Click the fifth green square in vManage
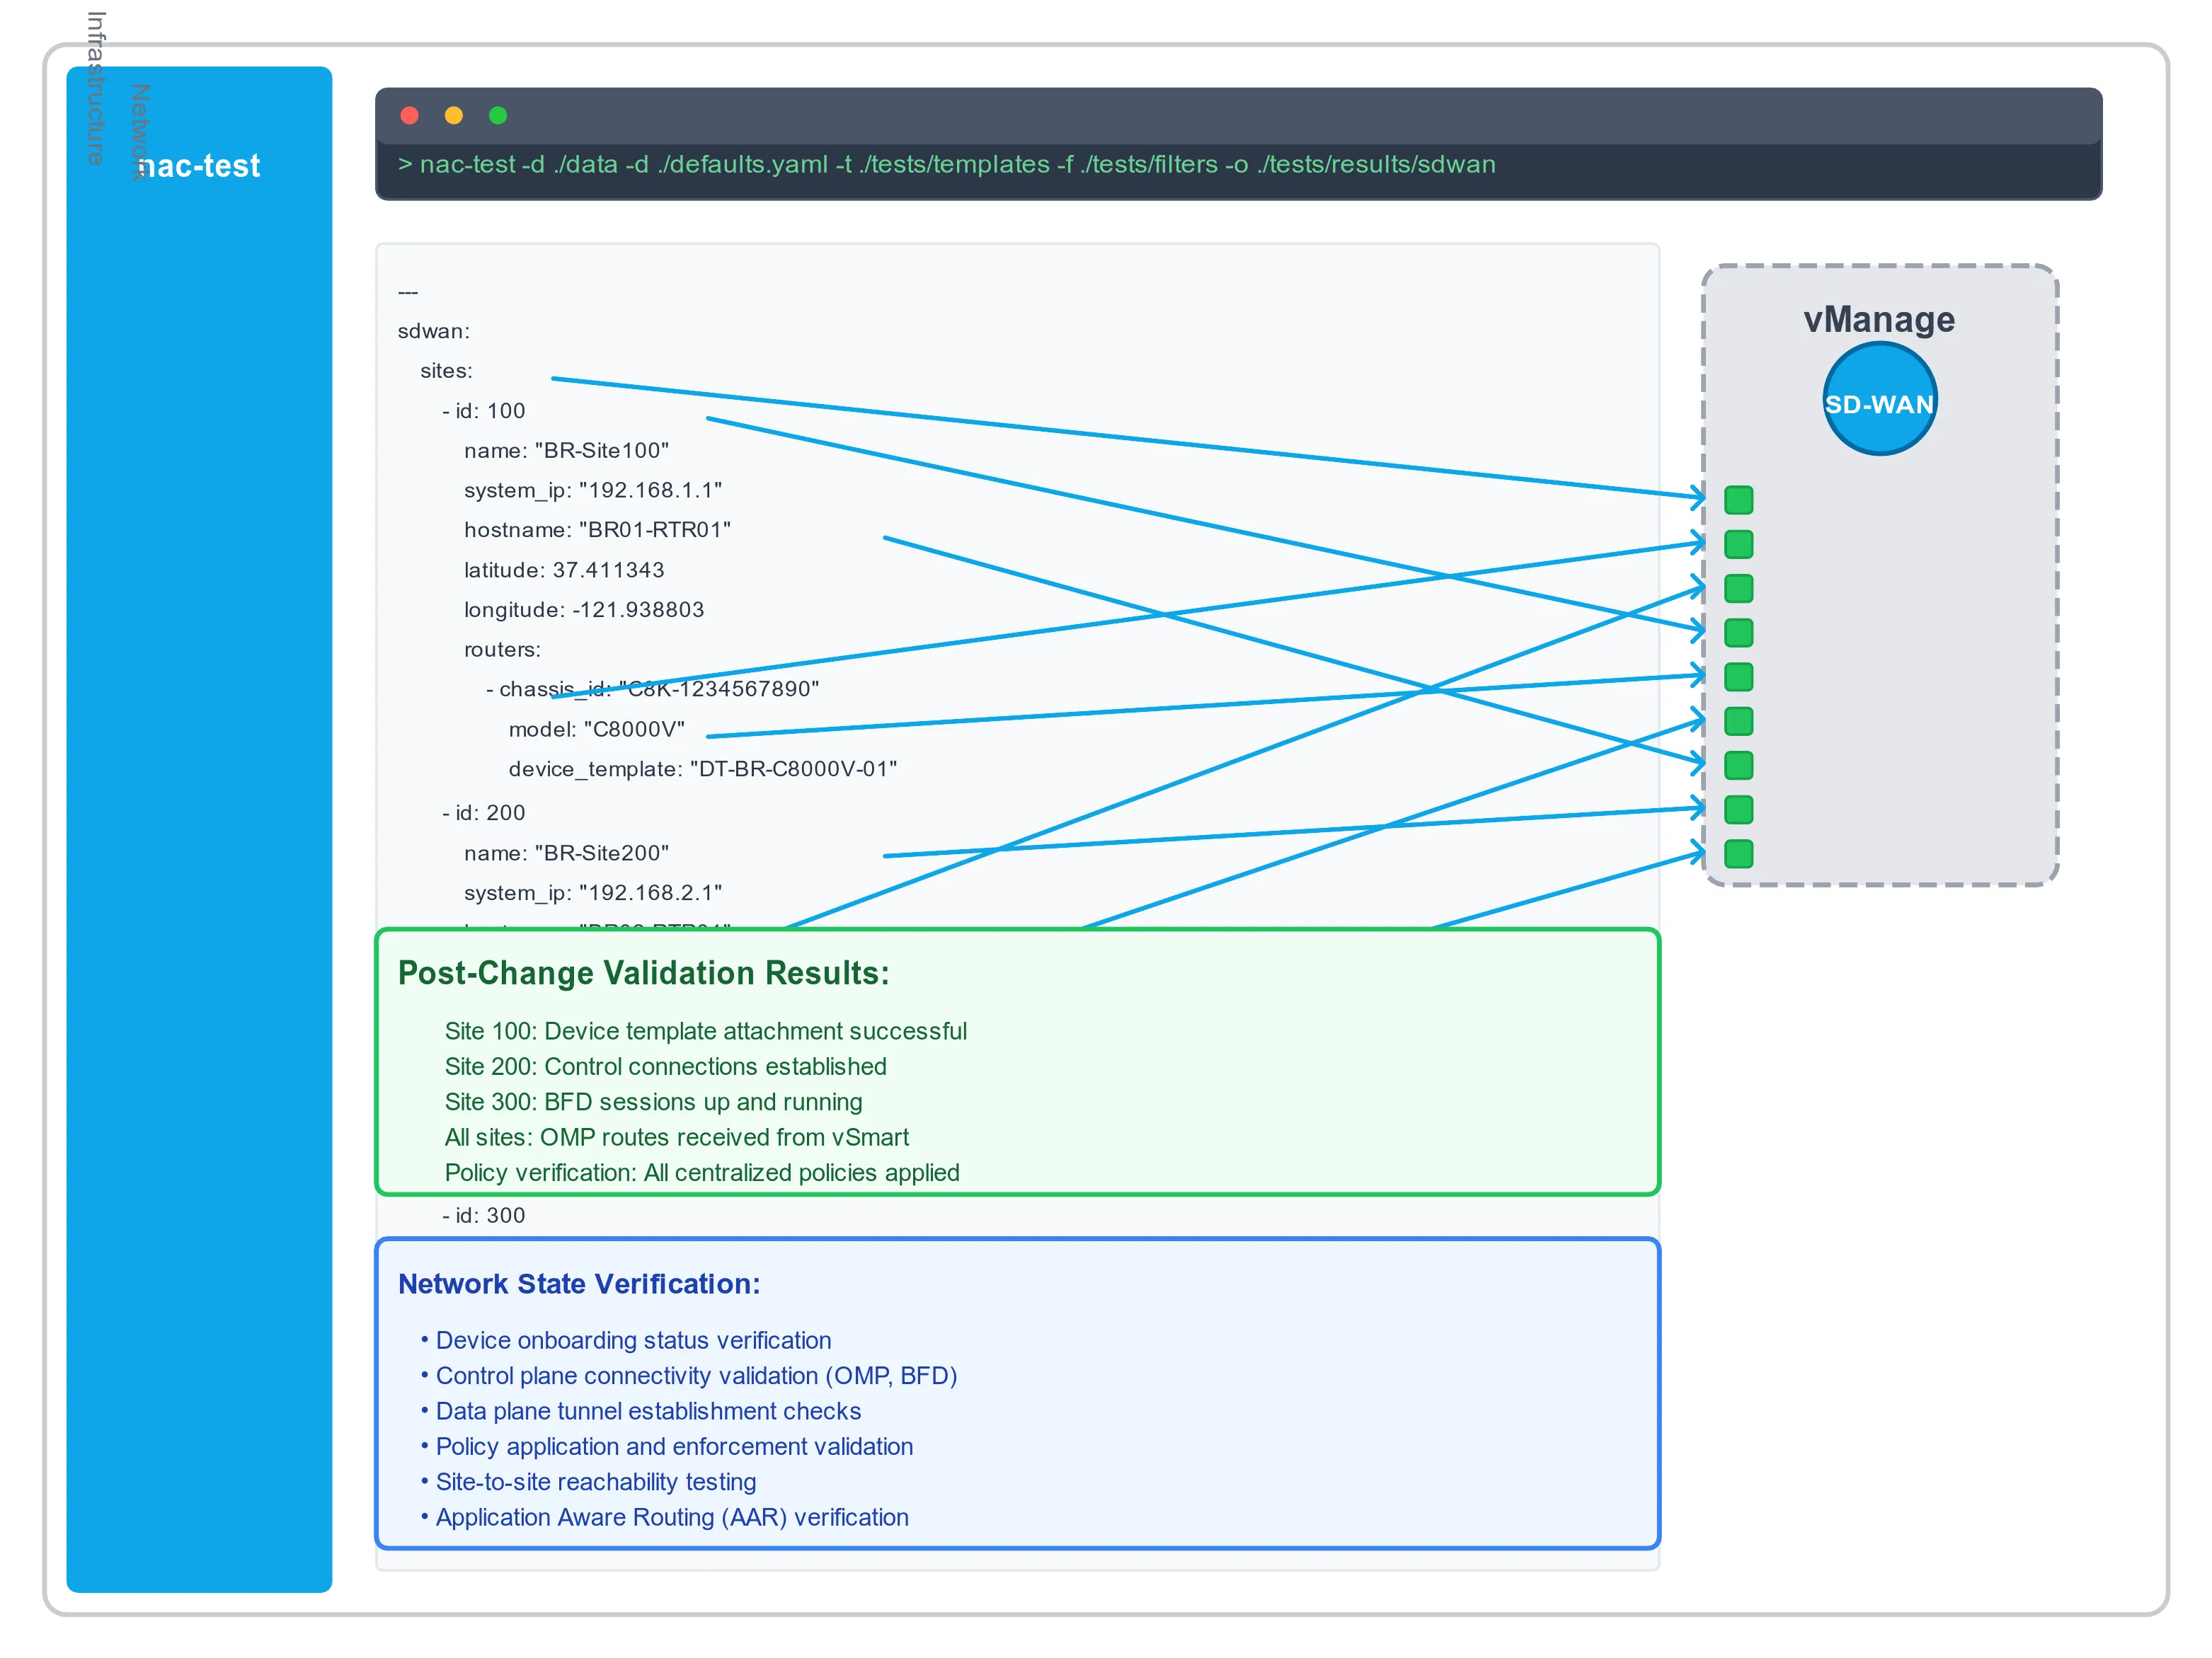This screenshot has width=2212, height=1658. coord(1738,677)
